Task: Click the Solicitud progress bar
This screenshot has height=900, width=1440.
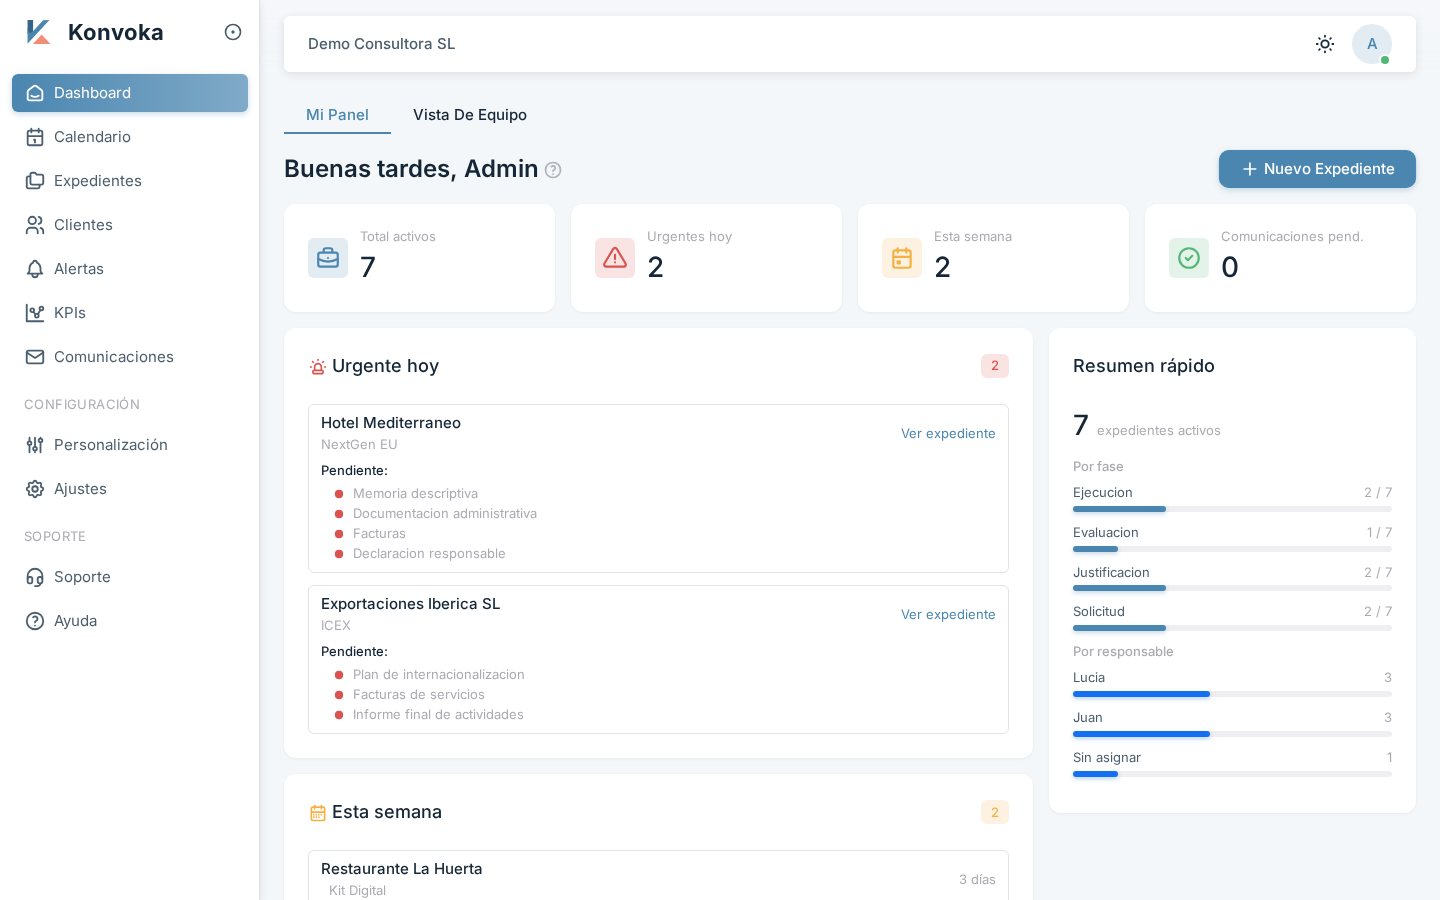Action: (1232, 628)
